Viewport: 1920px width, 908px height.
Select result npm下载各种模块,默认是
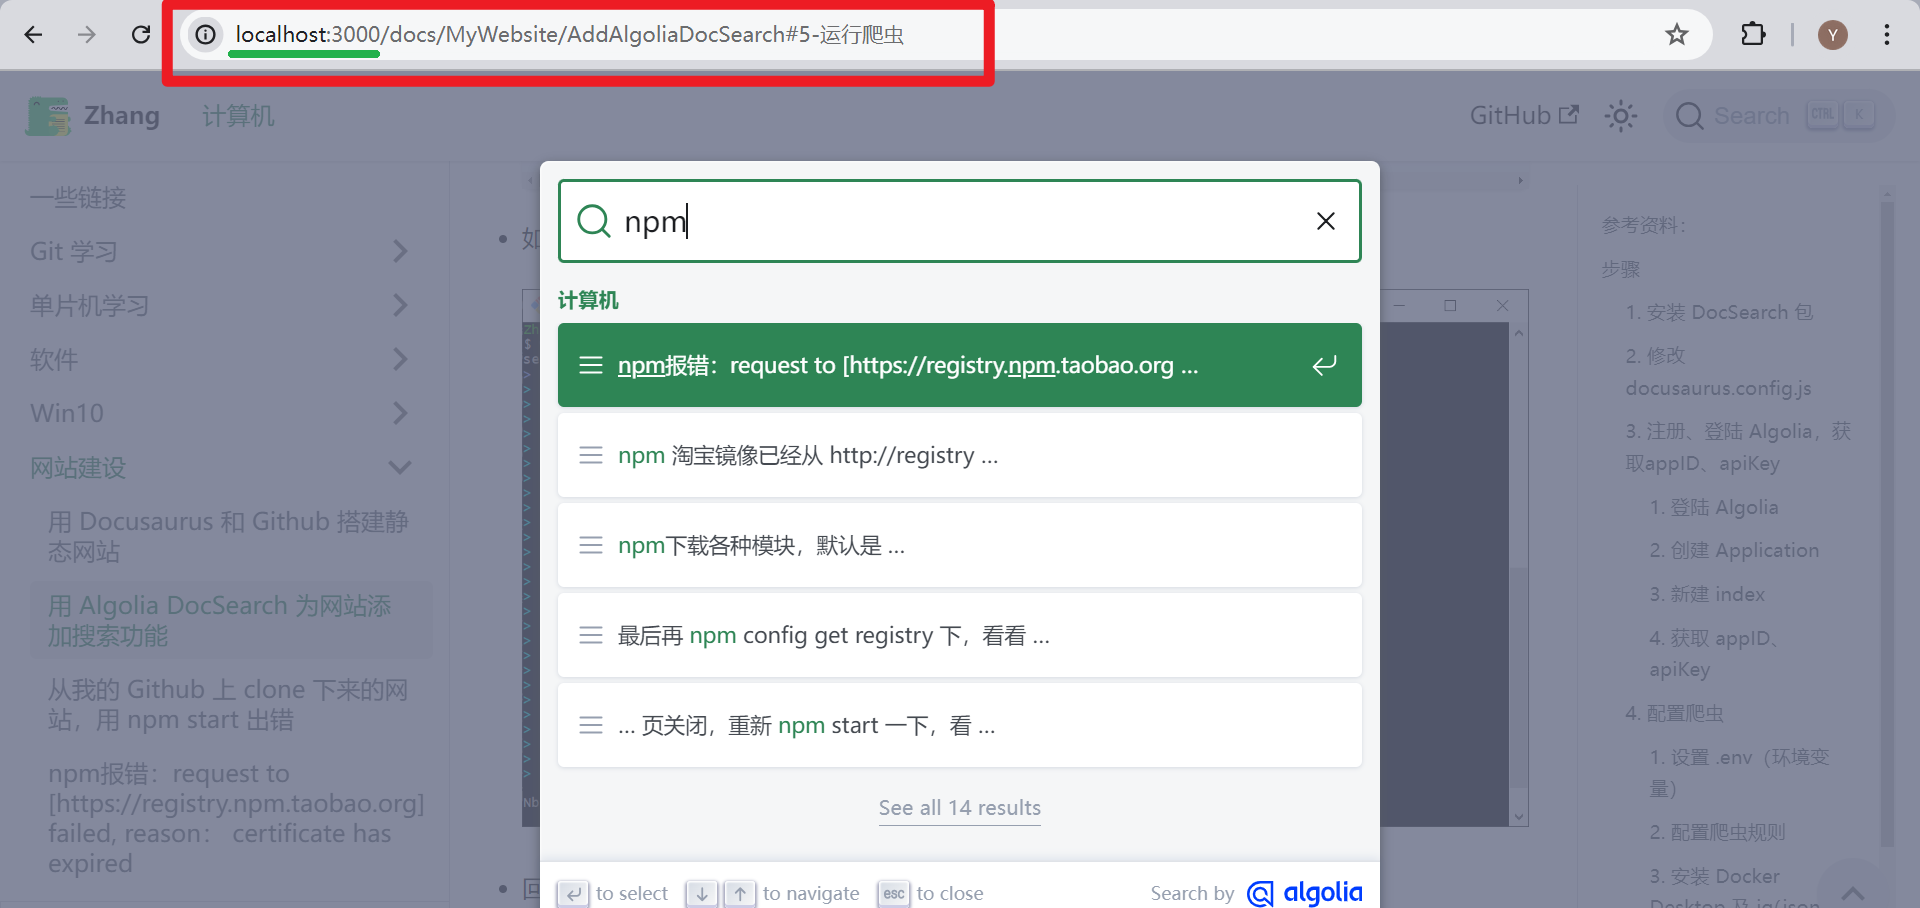pos(960,545)
